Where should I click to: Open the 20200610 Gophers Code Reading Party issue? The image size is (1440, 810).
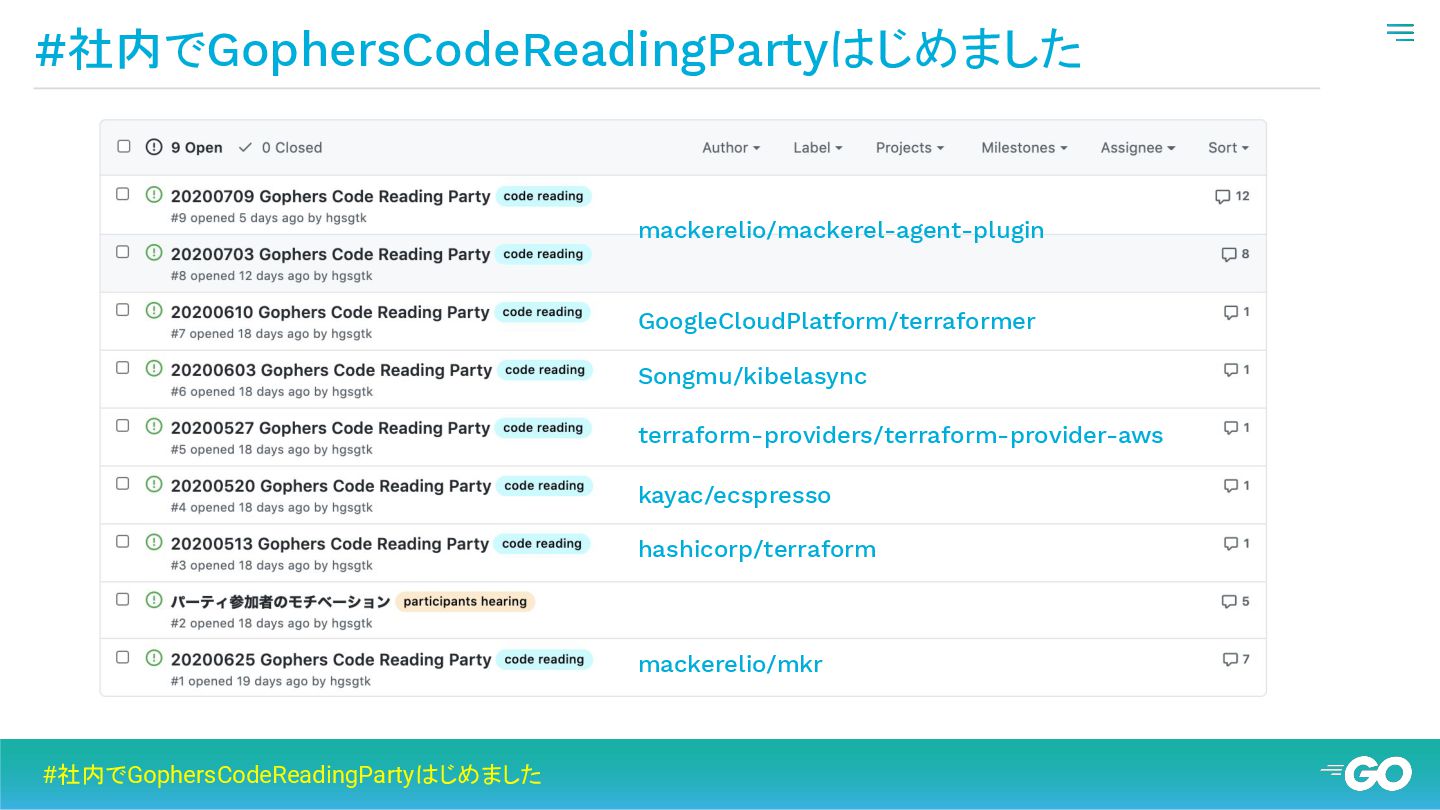tap(330, 313)
